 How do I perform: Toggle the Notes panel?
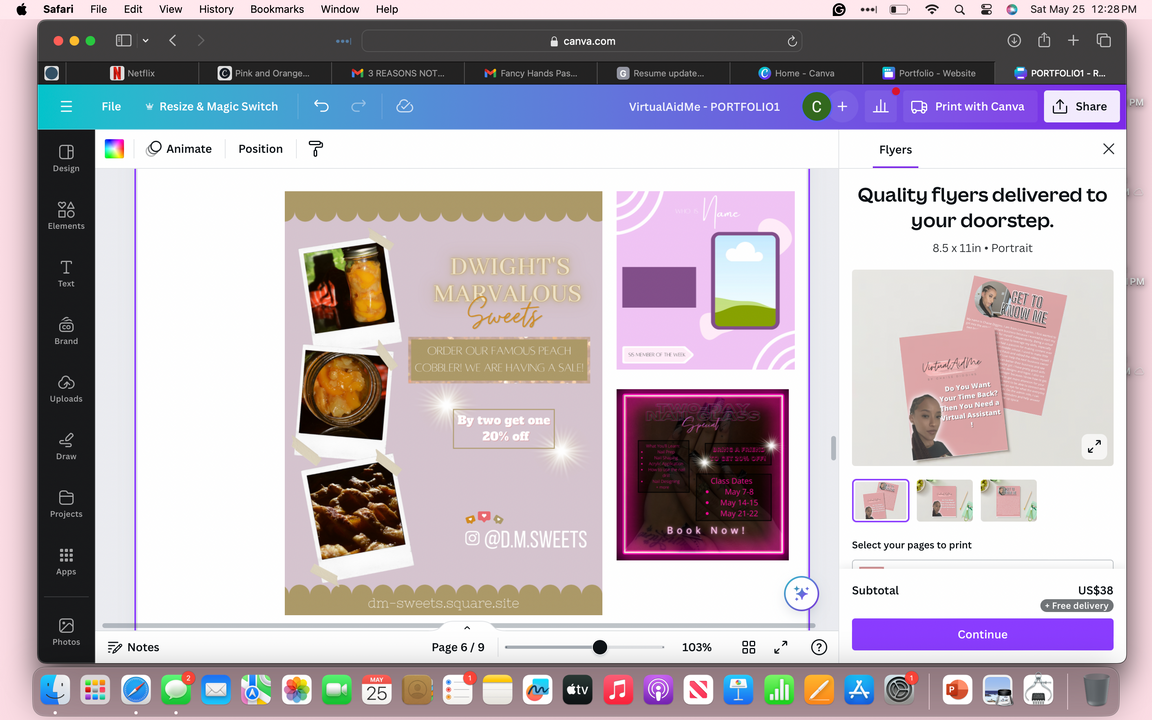pos(133,647)
